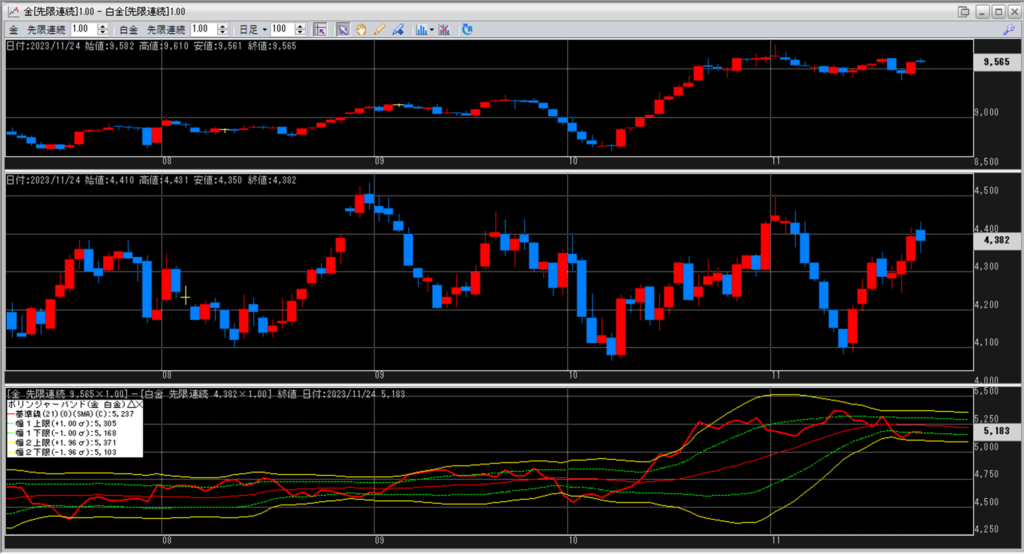Toggle the crosshair cursor display button
This screenshot has width=1024, height=554.
[x=321, y=30]
